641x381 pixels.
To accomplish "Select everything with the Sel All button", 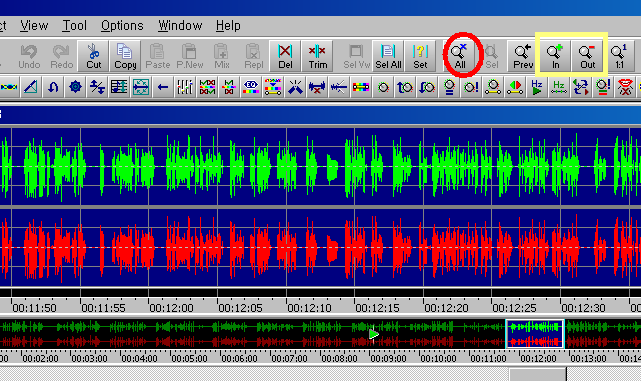I will (388, 56).
